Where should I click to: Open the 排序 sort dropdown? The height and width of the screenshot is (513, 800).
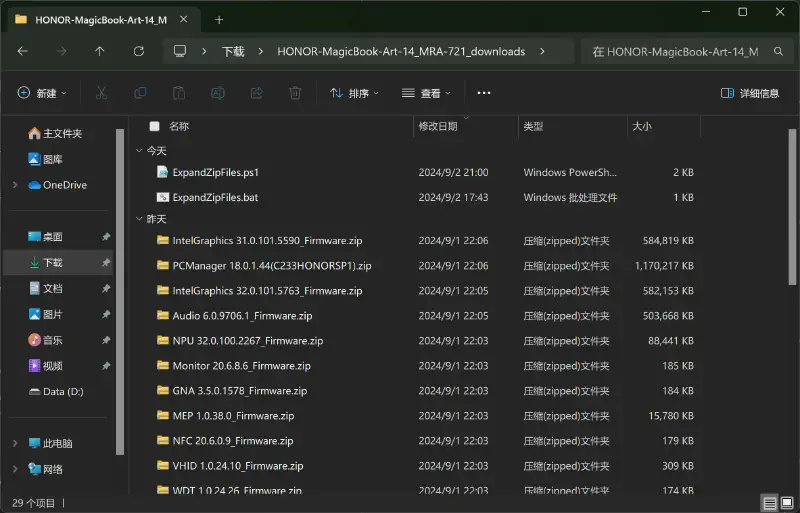[x=355, y=93]
